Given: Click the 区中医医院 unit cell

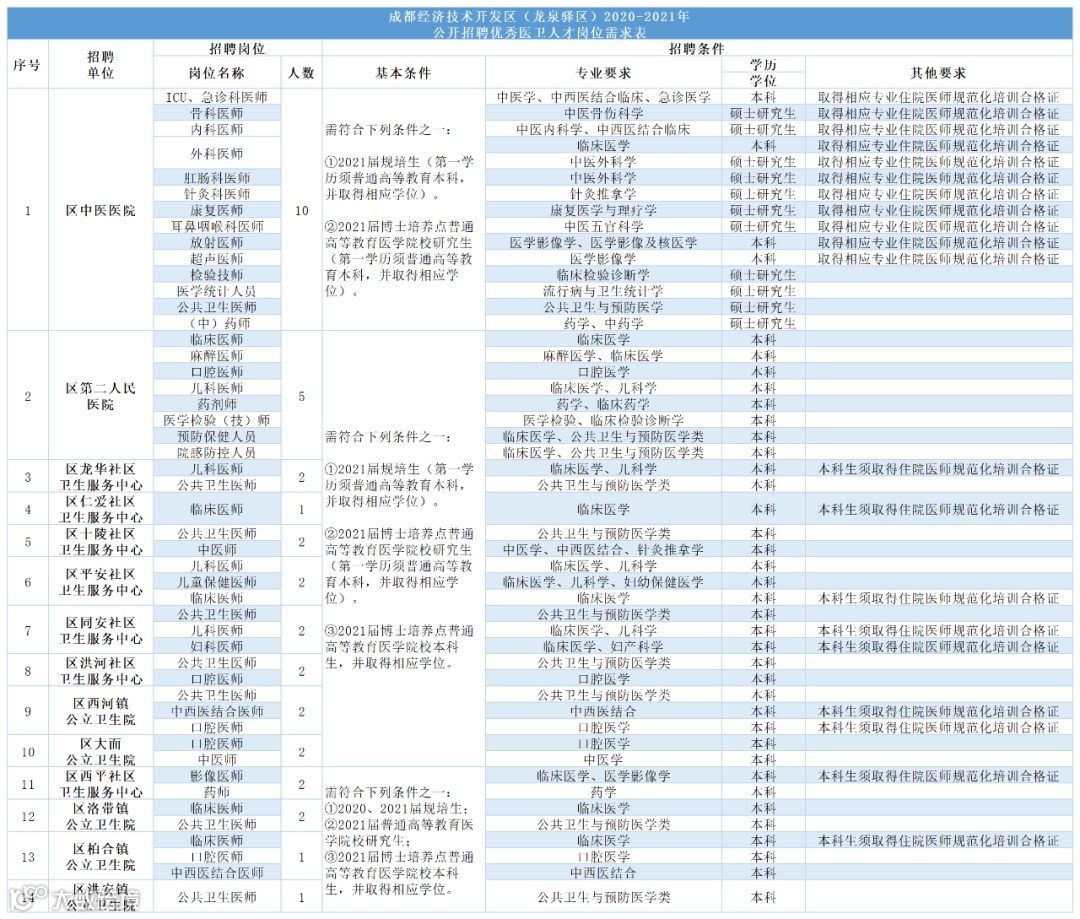Looking at the screenshot, I should click(101, 210).
